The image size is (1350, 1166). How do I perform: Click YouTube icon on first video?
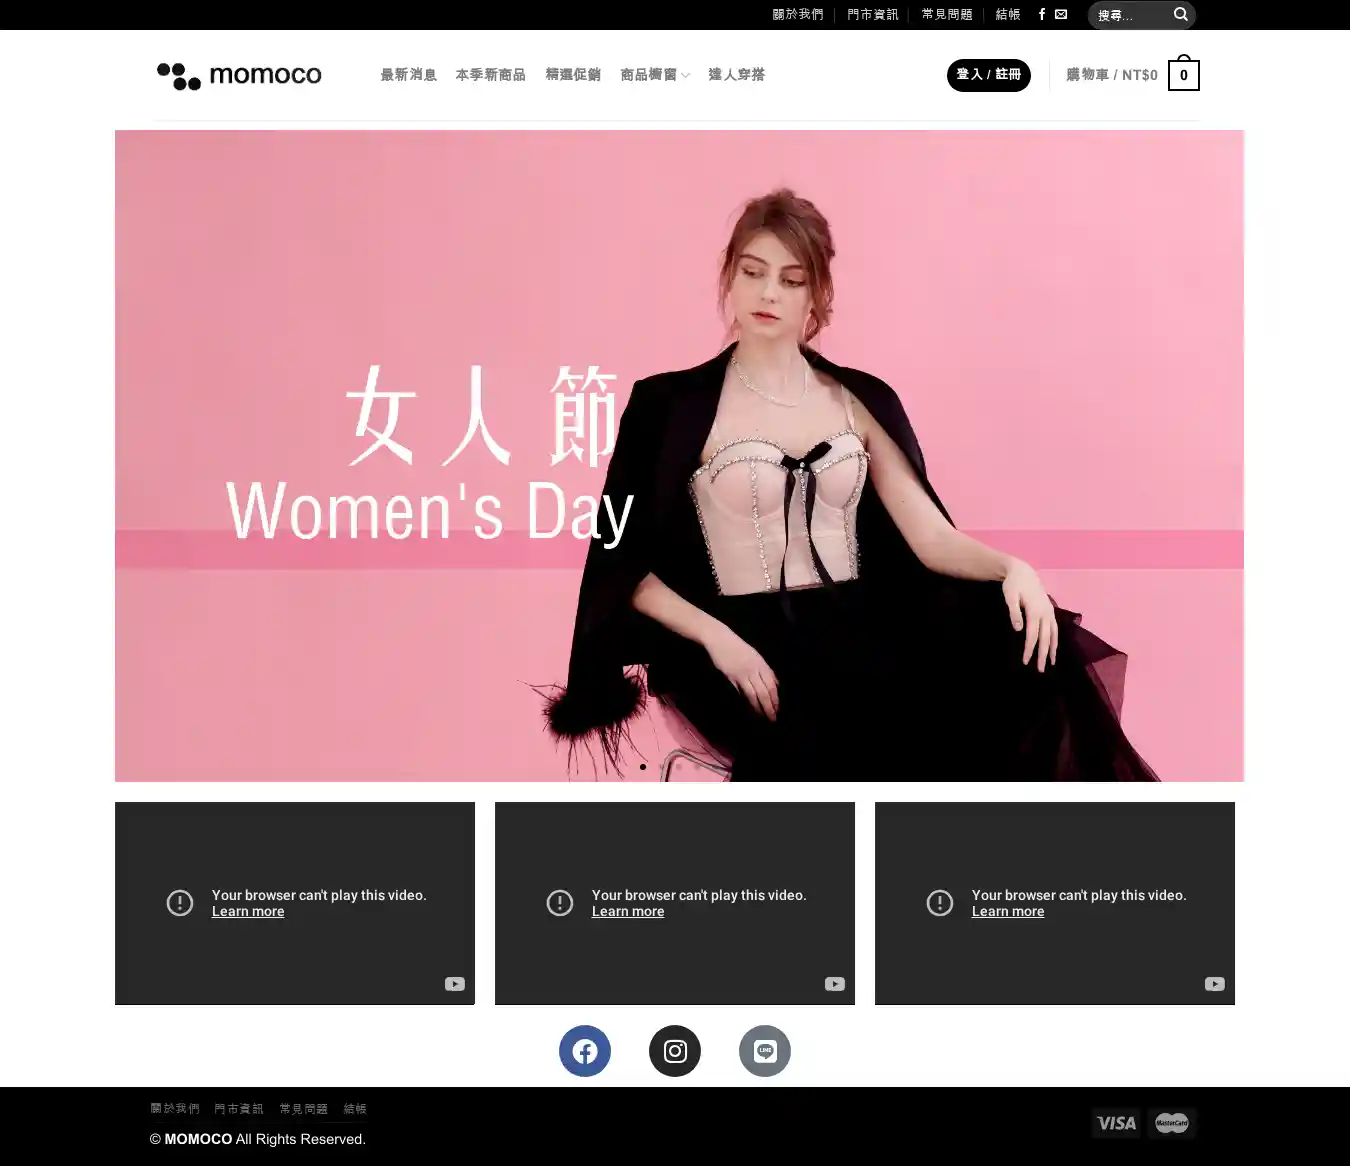click(455, 984)
